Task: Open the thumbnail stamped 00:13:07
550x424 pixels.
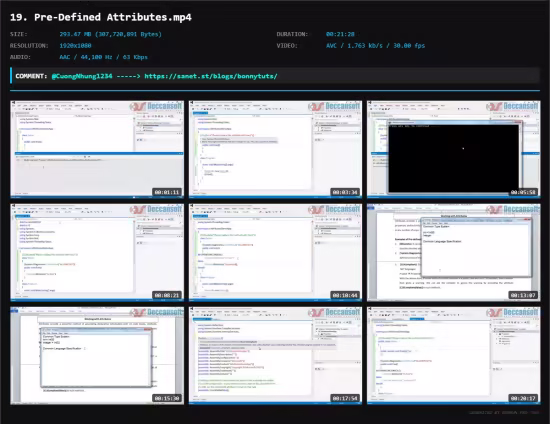Action: tap(454, 252)
